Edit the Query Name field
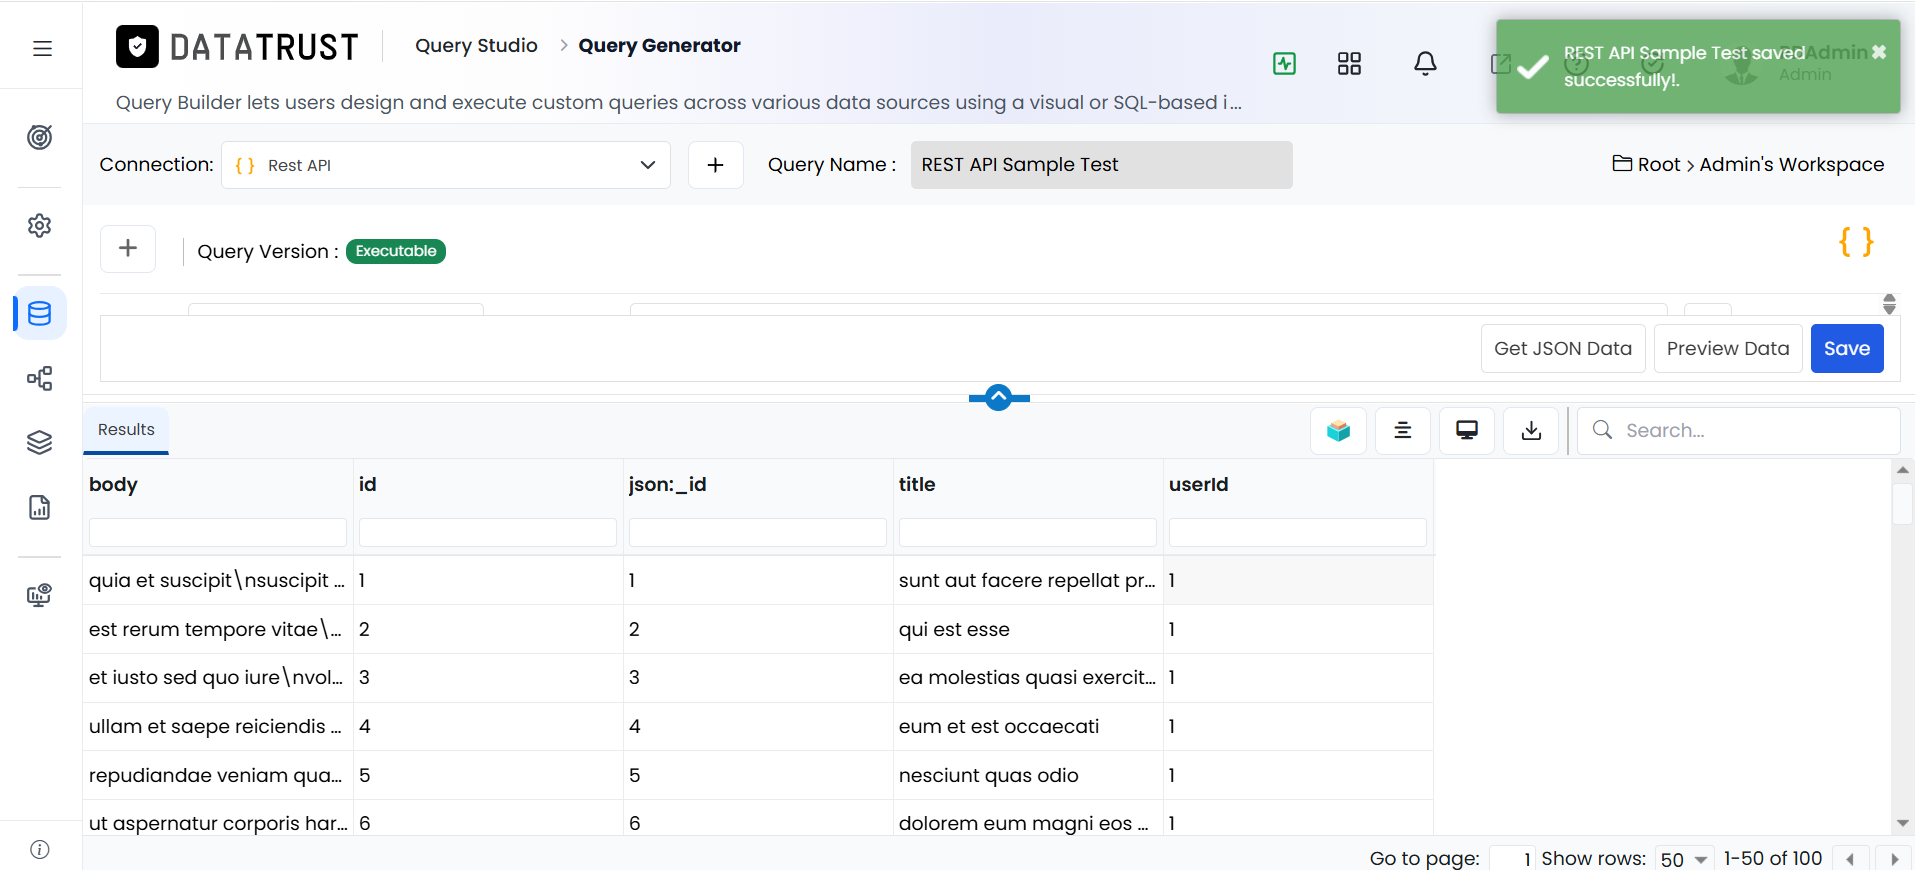 click(x=1101, y=165)
